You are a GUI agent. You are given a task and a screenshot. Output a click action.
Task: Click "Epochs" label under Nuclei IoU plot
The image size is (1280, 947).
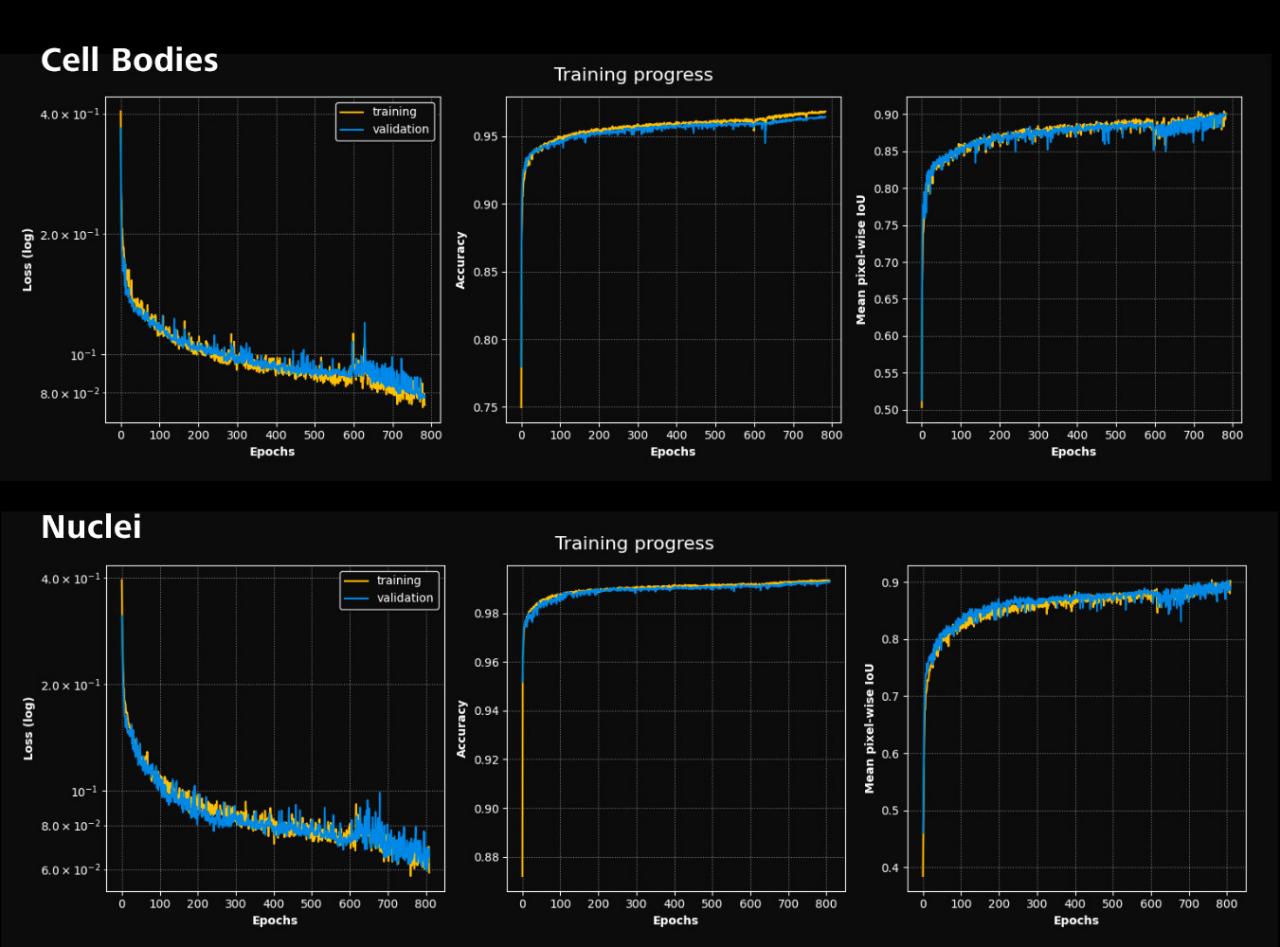1075,920
